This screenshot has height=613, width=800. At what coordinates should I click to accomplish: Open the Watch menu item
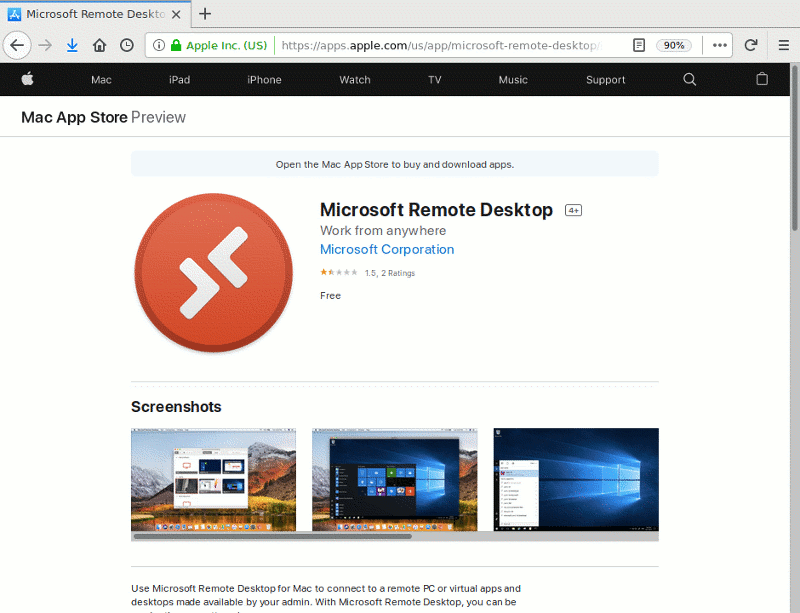[x=355, y=80]
